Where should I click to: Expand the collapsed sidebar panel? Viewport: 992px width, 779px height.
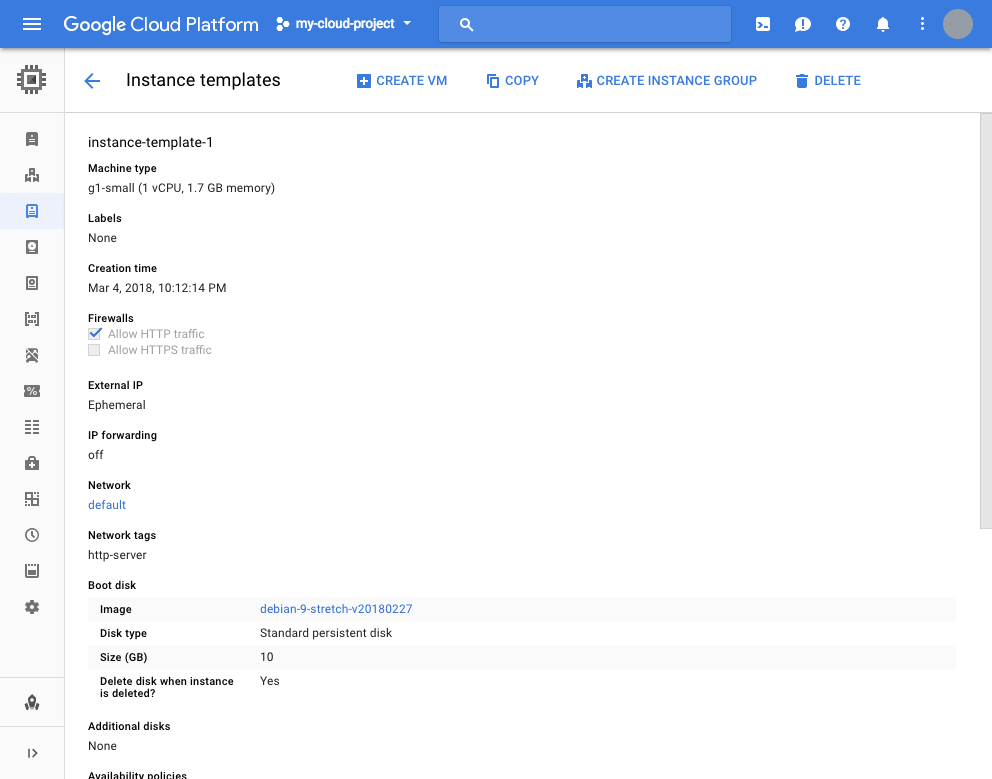pos(32,753)
